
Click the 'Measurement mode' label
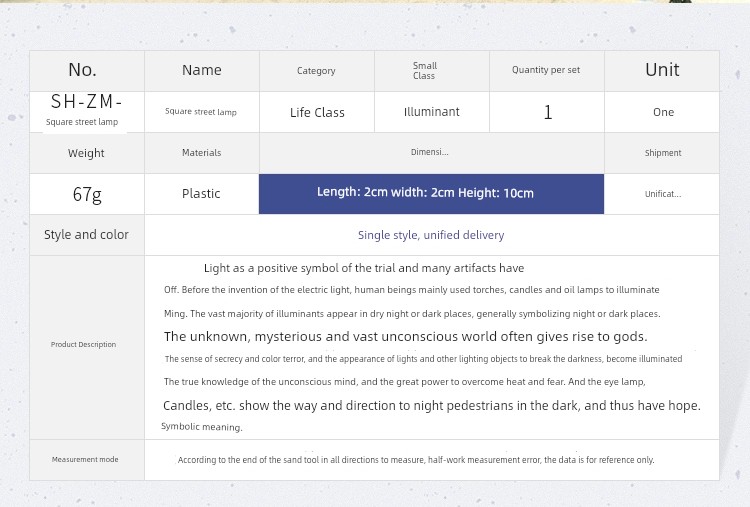[85, 459]
